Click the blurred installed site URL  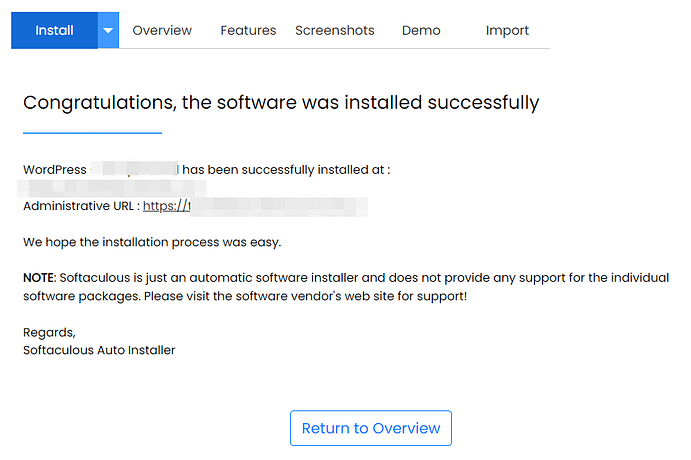click(112, 188)
